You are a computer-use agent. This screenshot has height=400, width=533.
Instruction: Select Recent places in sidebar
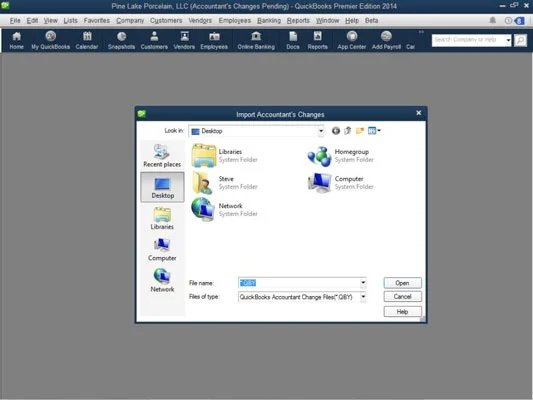162,156
